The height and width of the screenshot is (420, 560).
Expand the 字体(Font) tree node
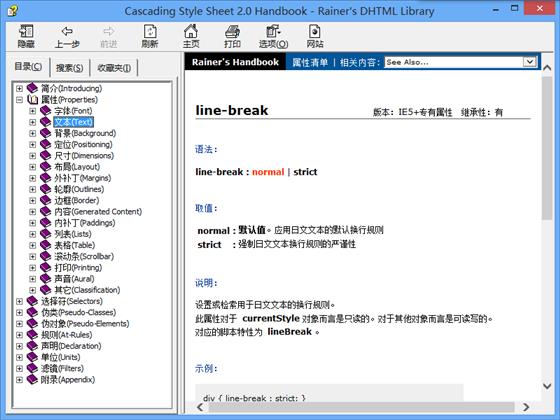point(32,111)
